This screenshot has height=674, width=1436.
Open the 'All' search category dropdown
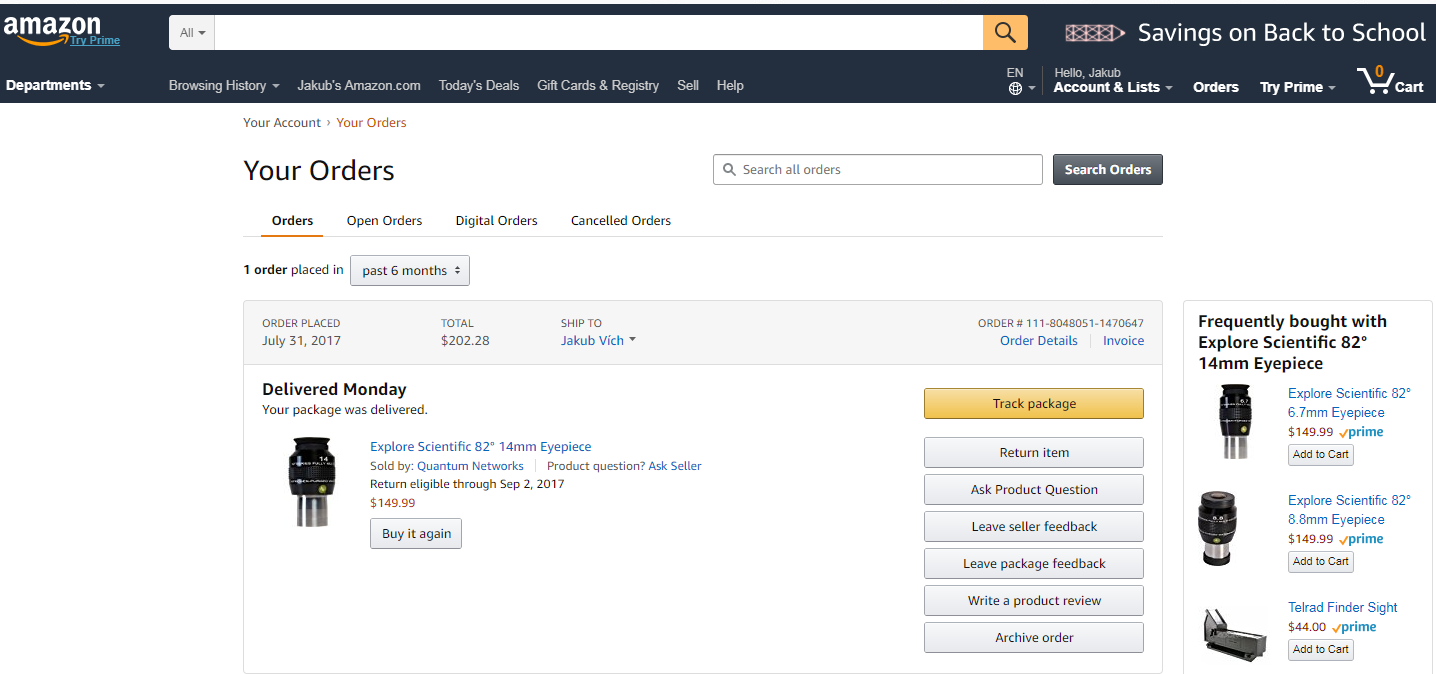(x=192, y=33)
